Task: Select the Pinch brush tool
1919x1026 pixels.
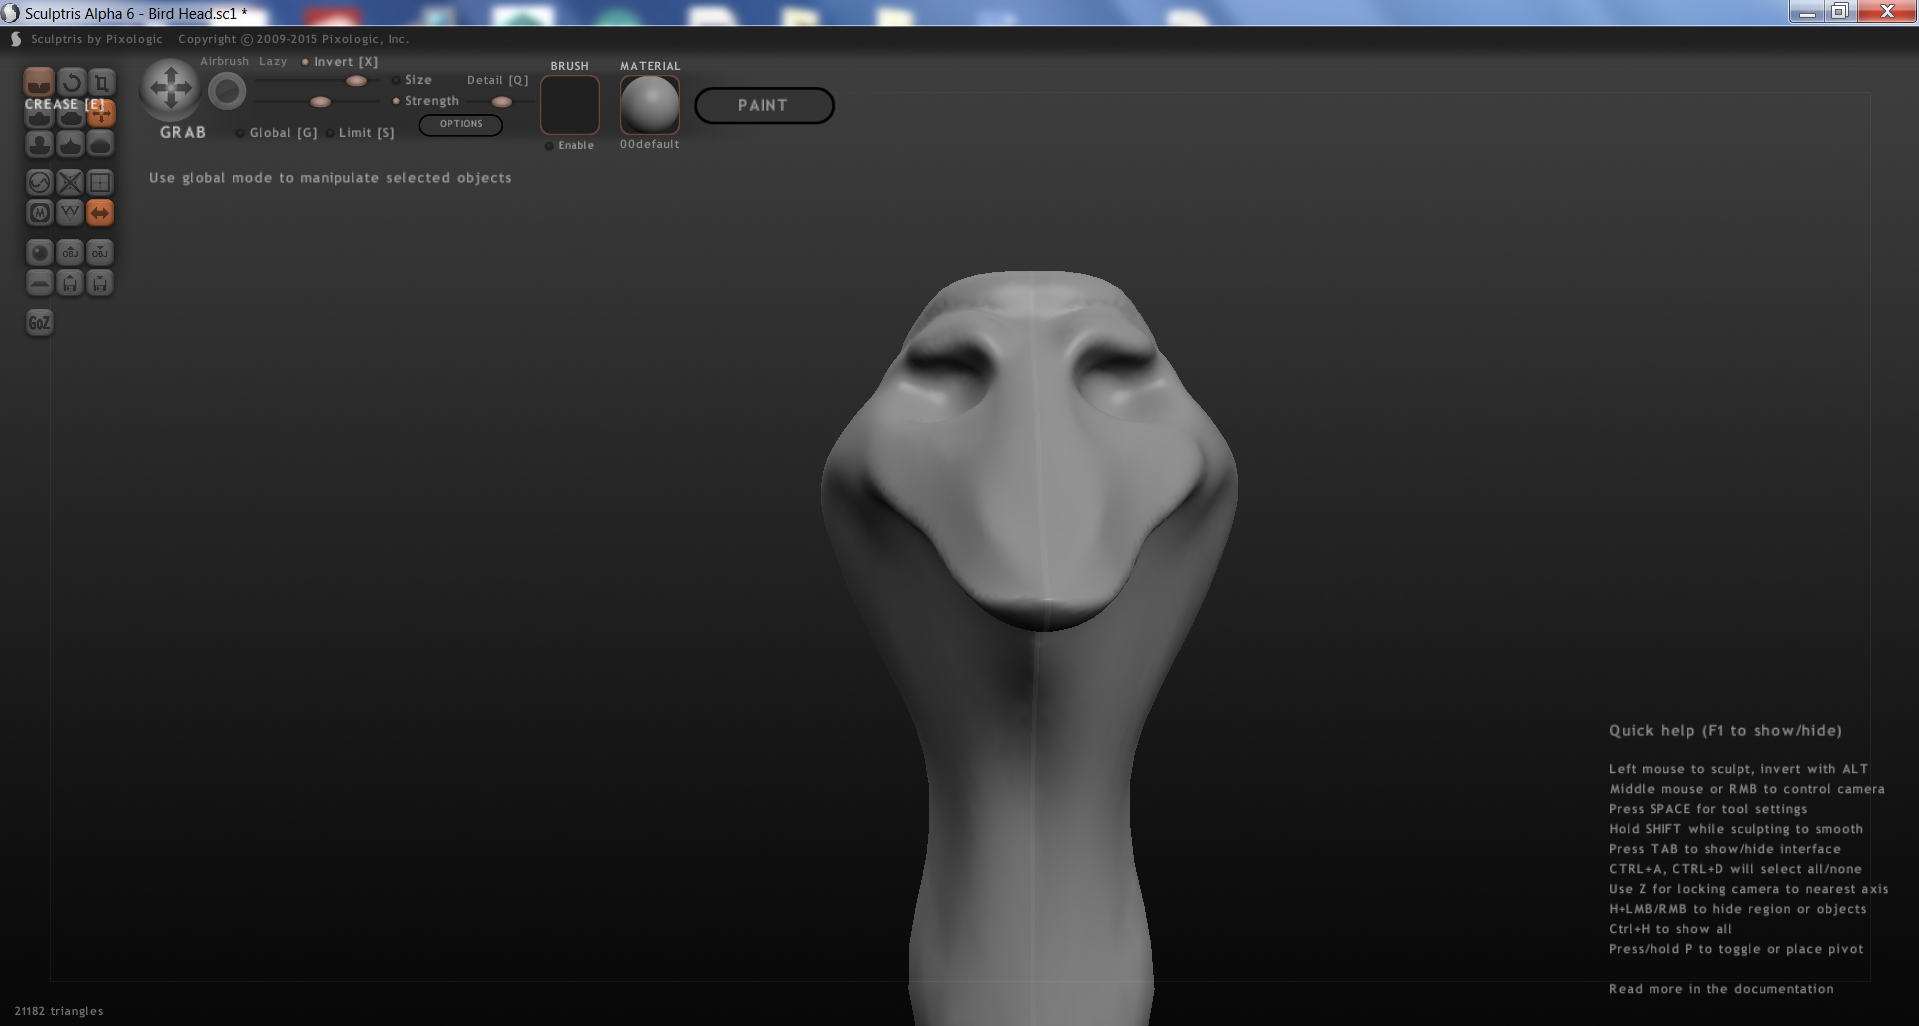Action: coord(70,145)
